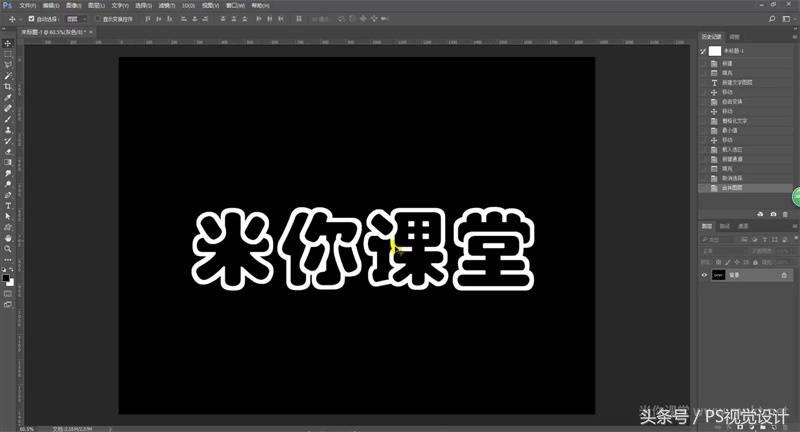This screenshot has width=800, height=432.
Task: Open the 编辑(E) menu
Action: click(51, 6)
